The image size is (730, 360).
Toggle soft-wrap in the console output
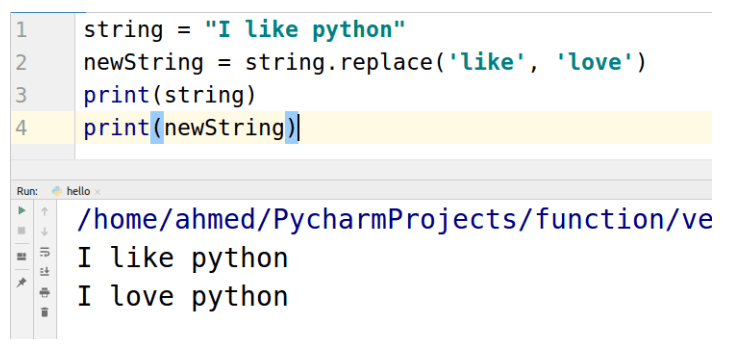click(x=45, y=252)
